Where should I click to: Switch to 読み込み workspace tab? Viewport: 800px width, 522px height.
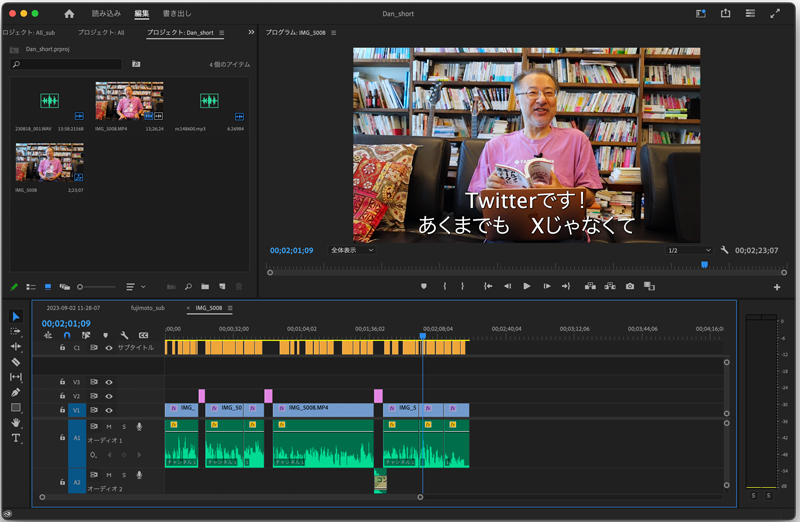106,14
